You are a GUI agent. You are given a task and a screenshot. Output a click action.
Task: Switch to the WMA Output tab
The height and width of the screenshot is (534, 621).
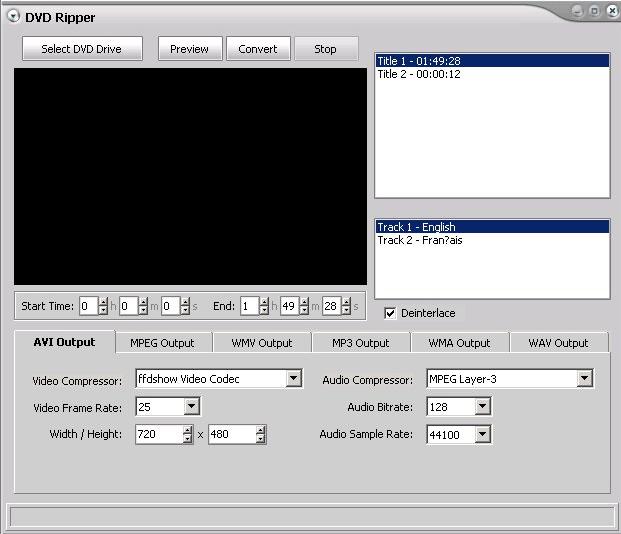coord(459,343)
